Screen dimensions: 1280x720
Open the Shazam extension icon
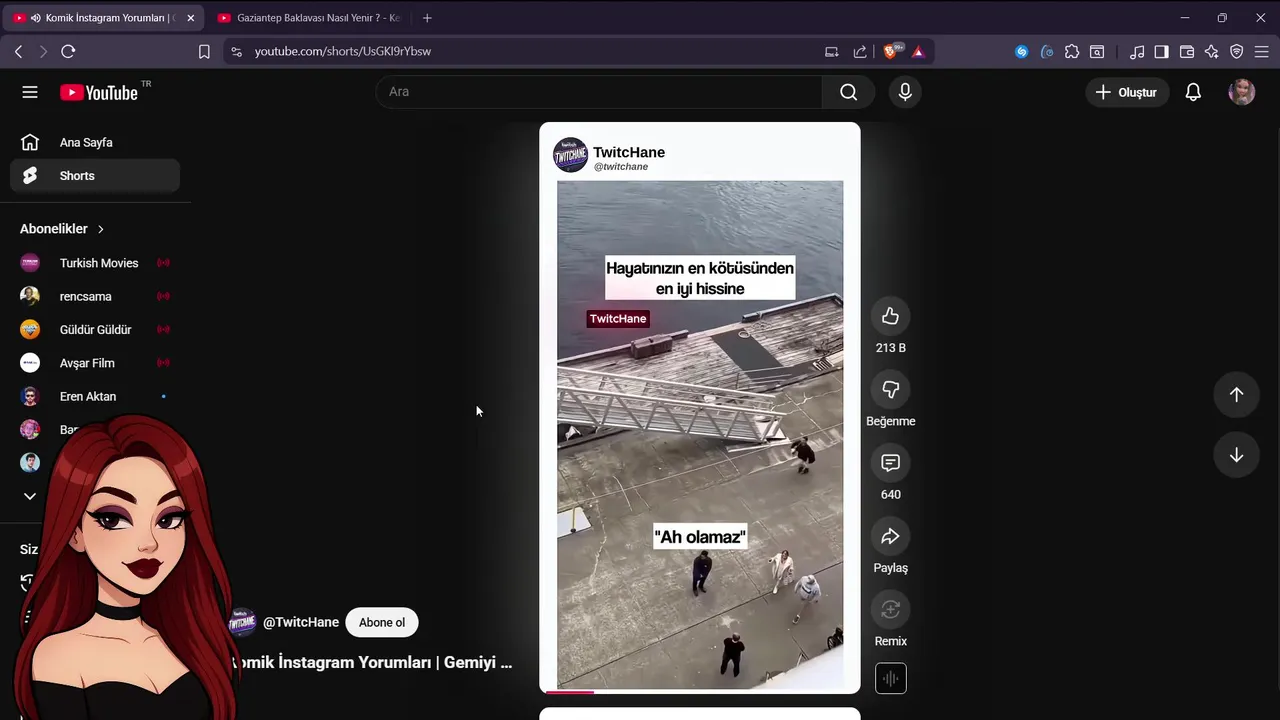click(x=1021, y=51)
